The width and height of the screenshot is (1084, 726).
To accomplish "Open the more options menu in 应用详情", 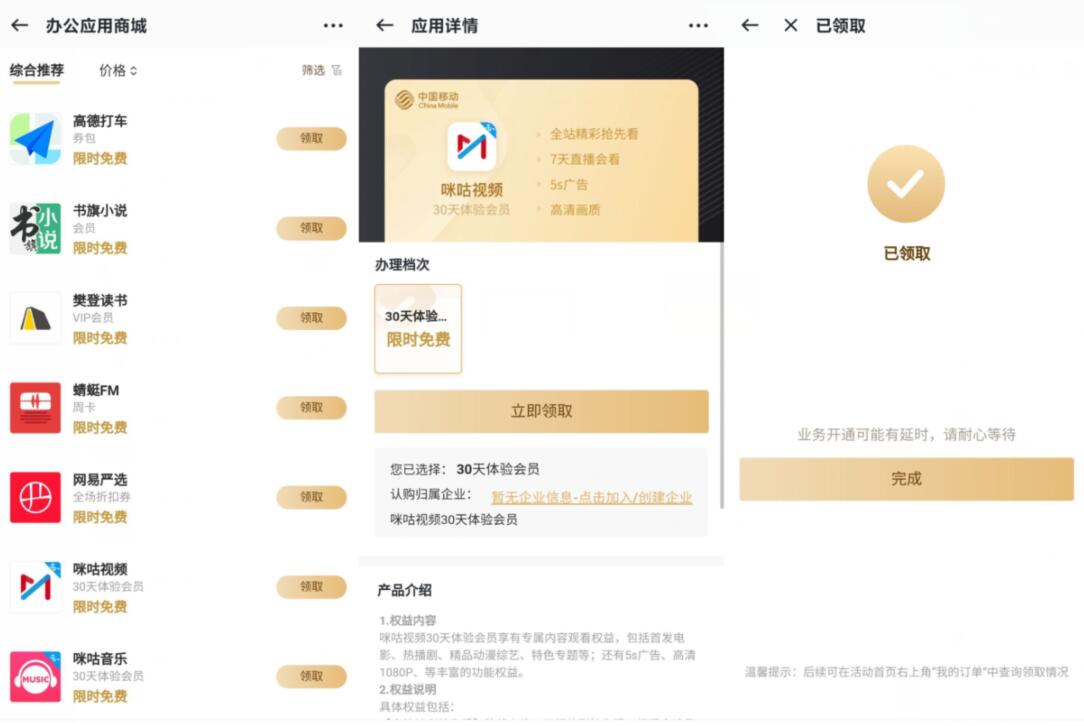I will 698,26.
